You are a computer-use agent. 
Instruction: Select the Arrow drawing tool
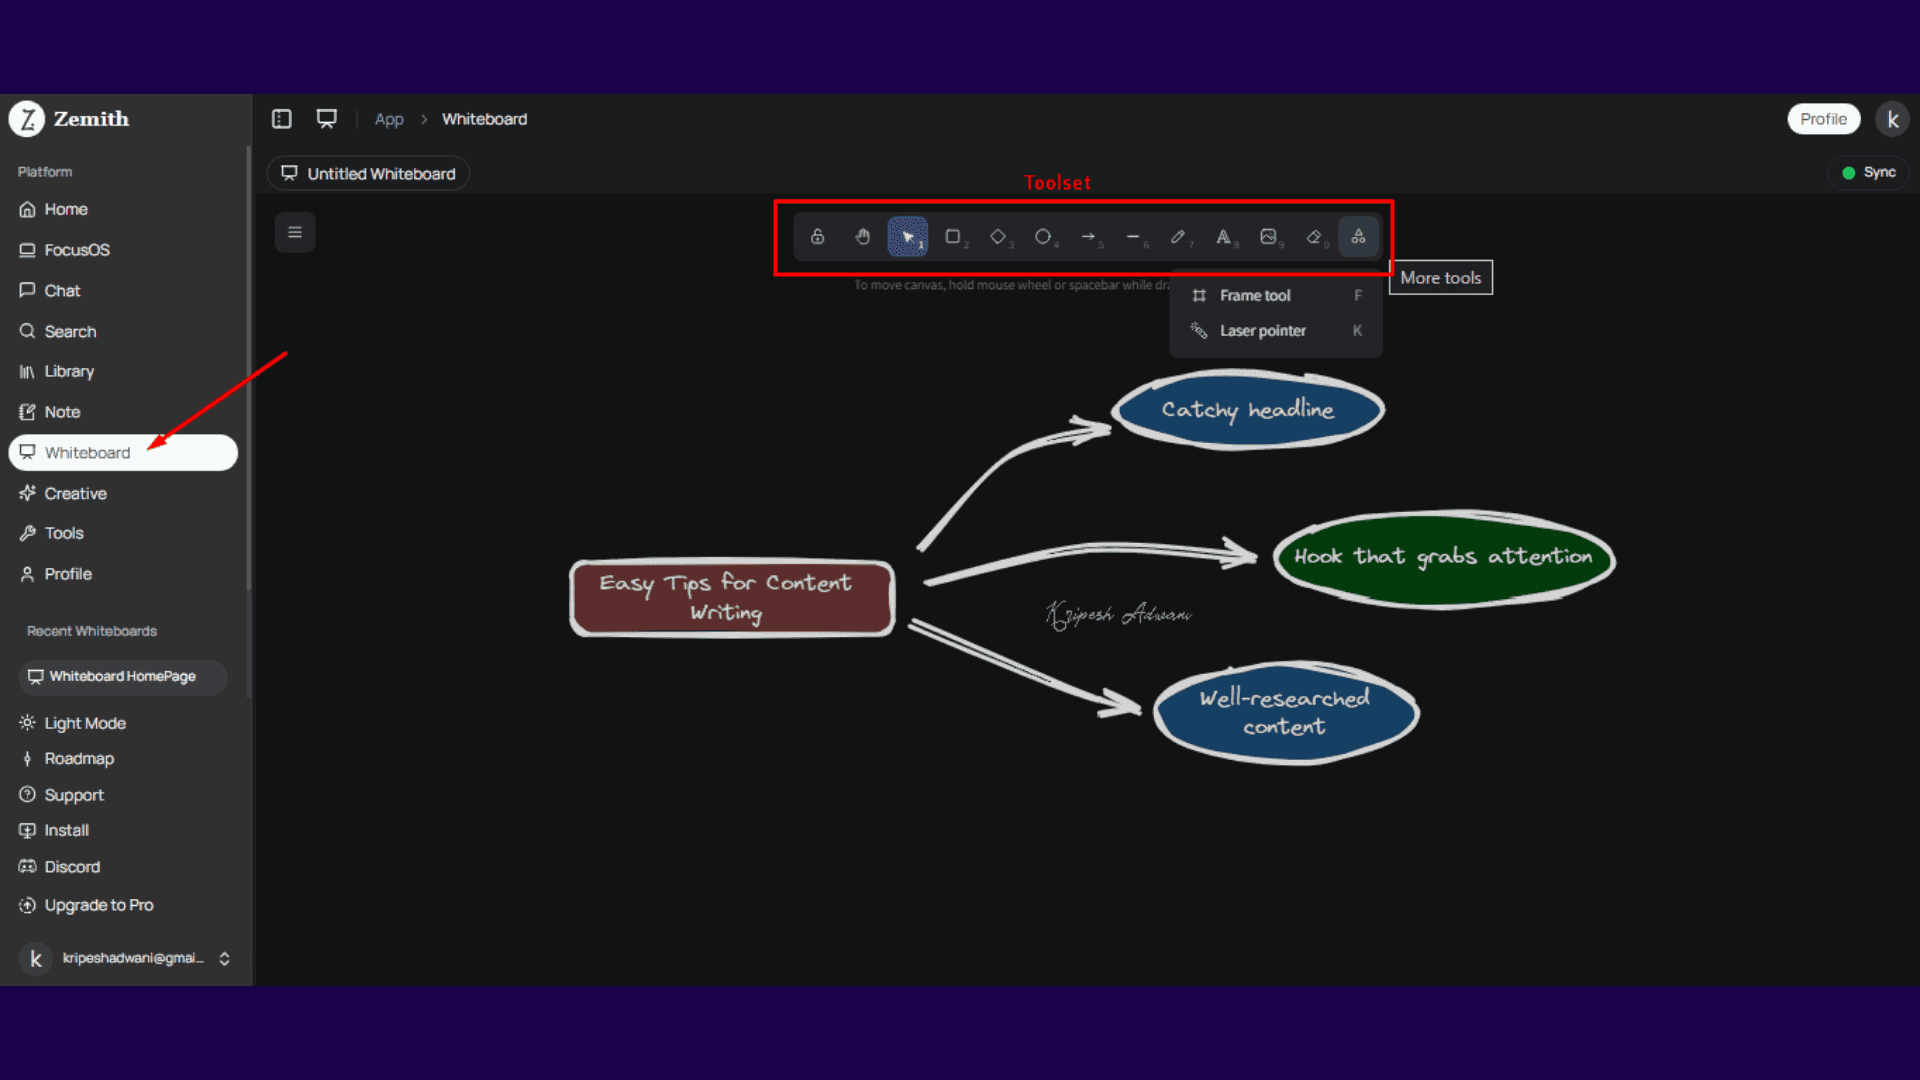point(1088,237)
